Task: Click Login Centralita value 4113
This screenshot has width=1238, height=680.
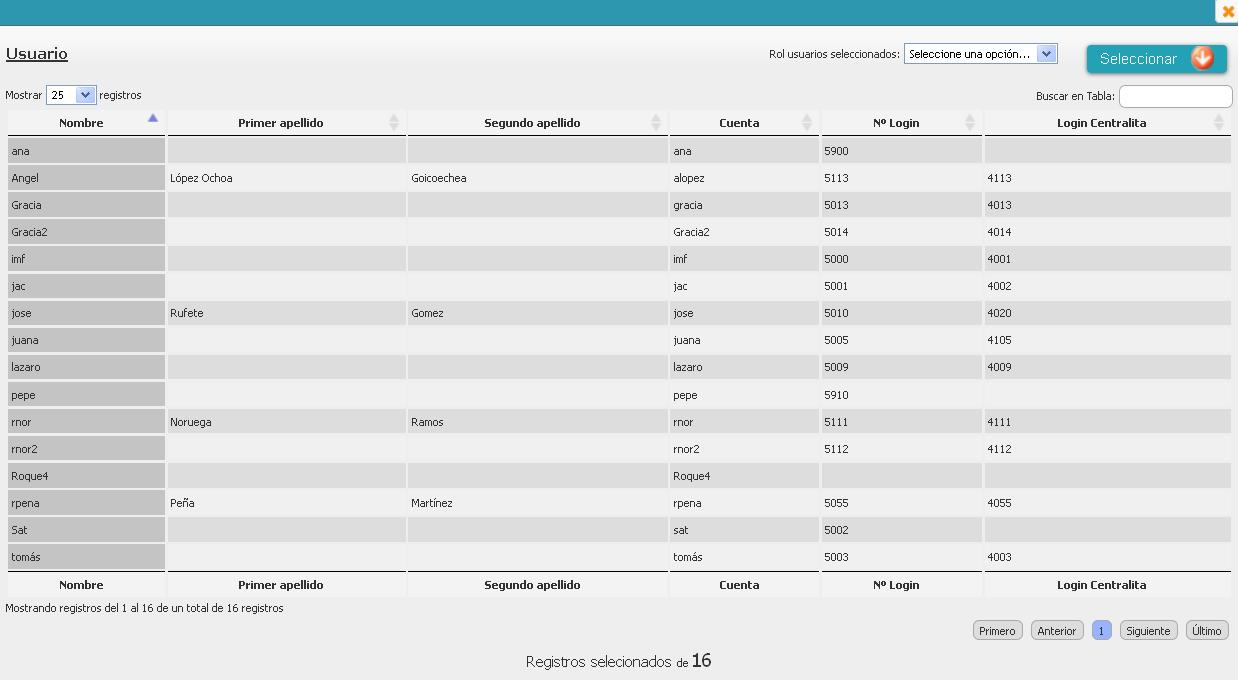Action: tap(1107, 178)
